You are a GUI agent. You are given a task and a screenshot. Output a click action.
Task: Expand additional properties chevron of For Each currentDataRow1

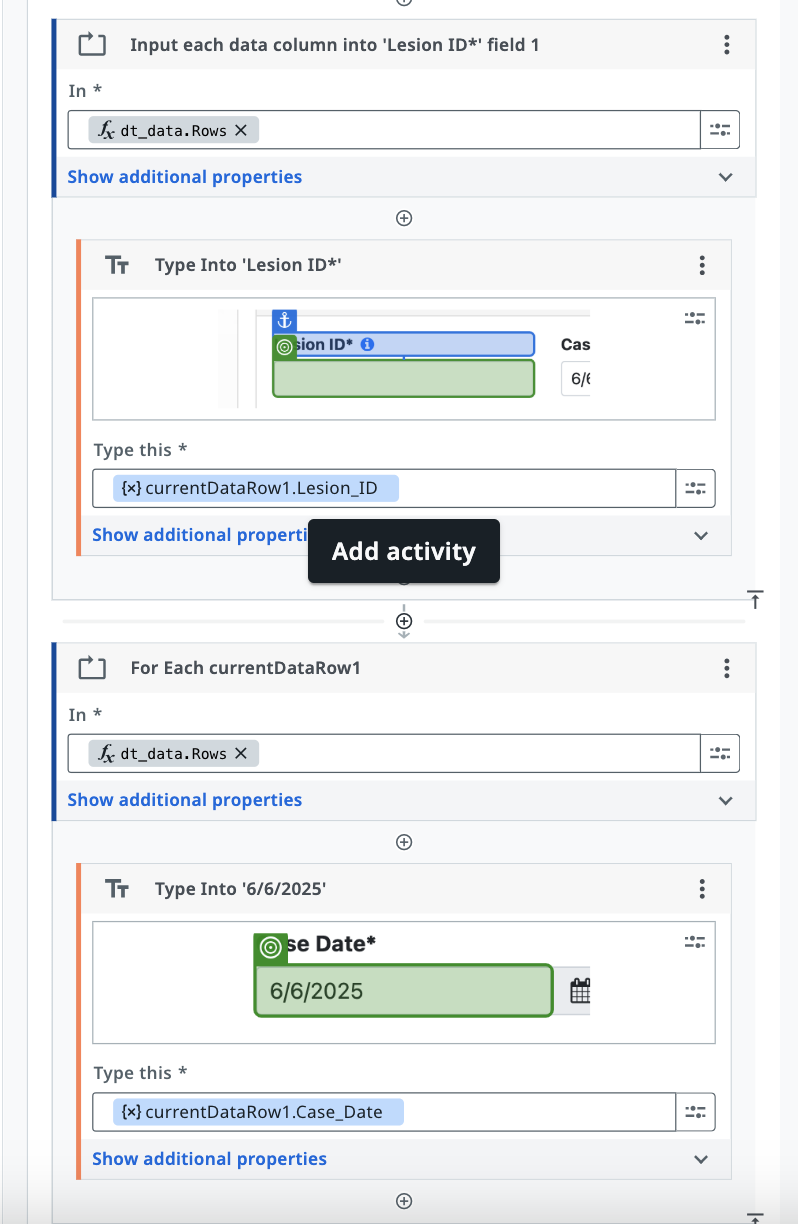pos(726,800)
